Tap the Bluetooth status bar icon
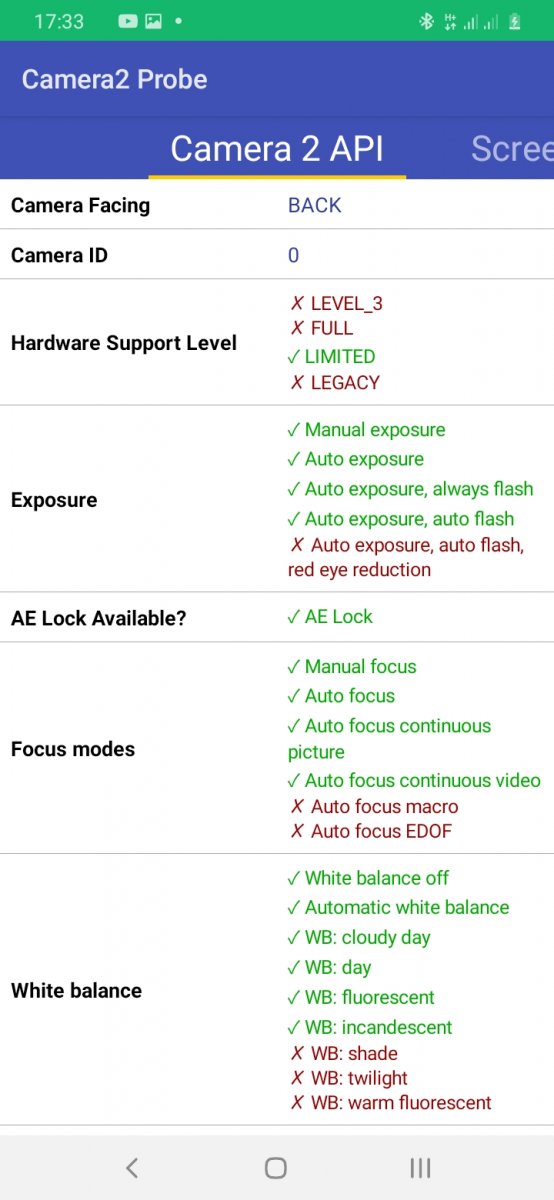The image size is (554, 1200). pyautogui.click(x=426, y=21)
